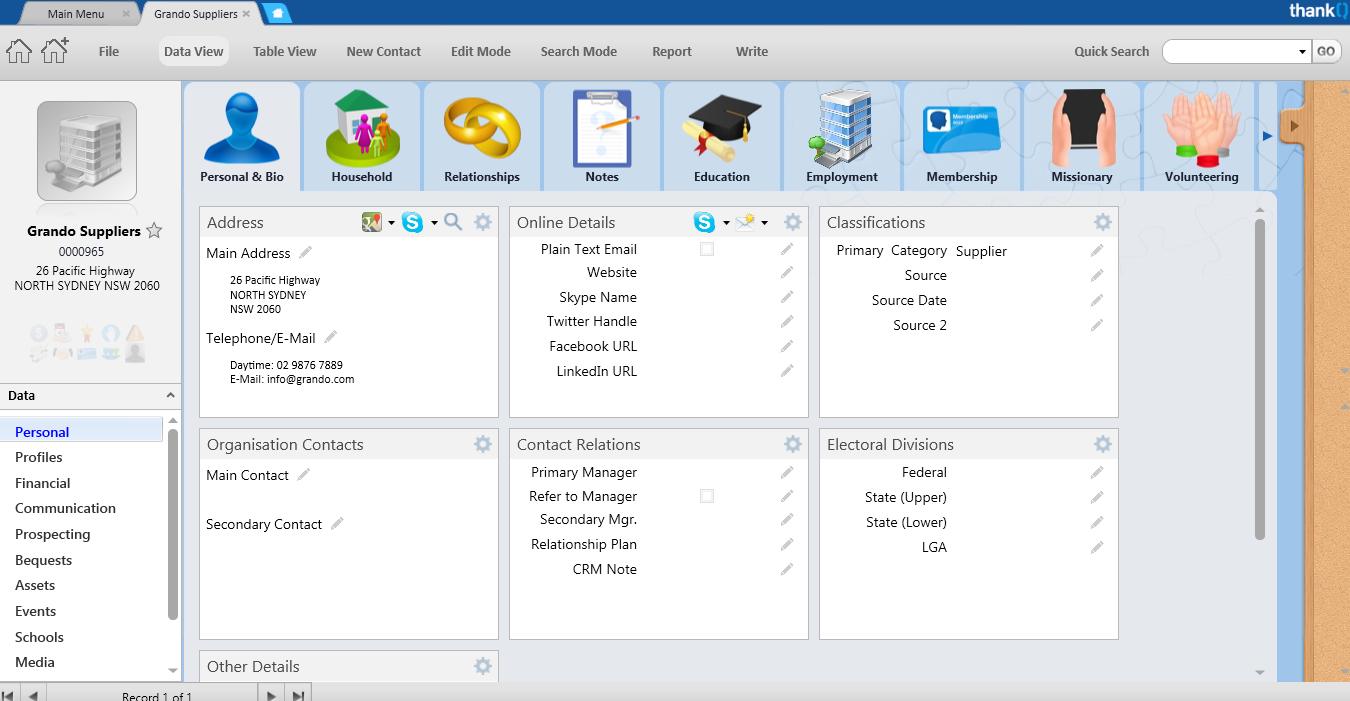Screen dimensions: 1350x701
Task: Open the Relationships rings icon
Action: tap(482, 130)
